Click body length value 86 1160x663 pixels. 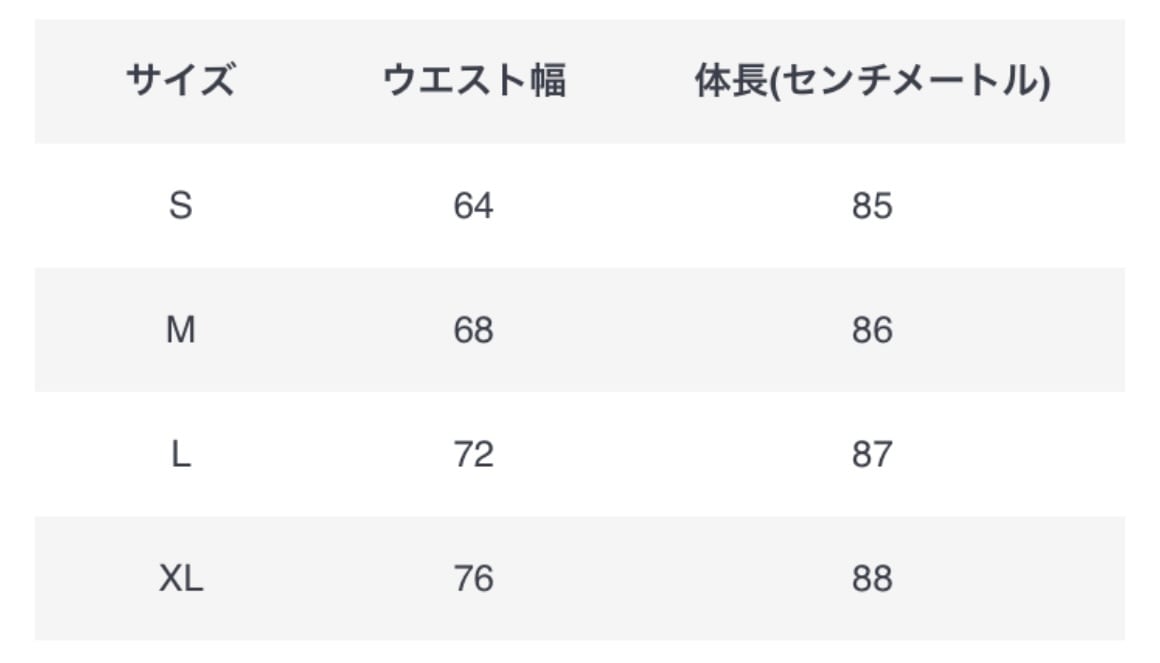[x=872, y=330]
